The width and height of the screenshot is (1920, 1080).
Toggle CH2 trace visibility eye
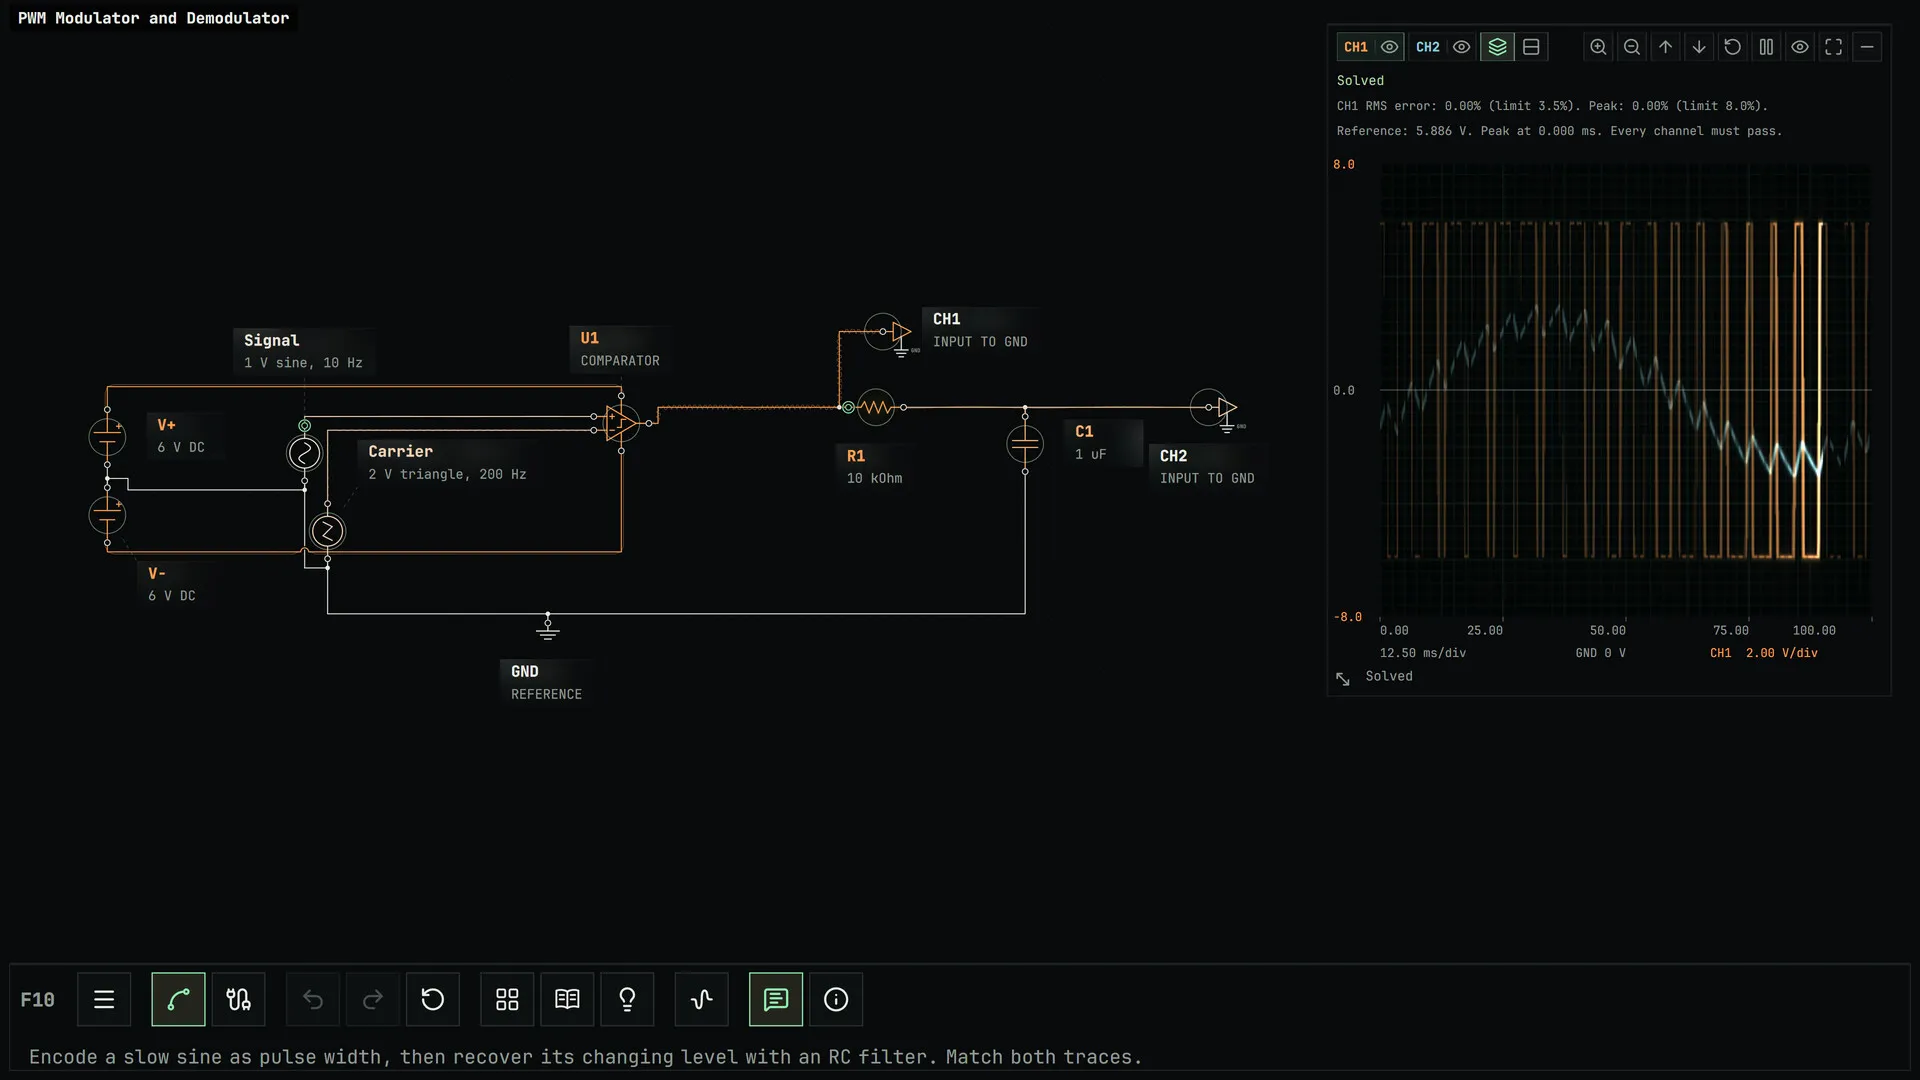1462,47
